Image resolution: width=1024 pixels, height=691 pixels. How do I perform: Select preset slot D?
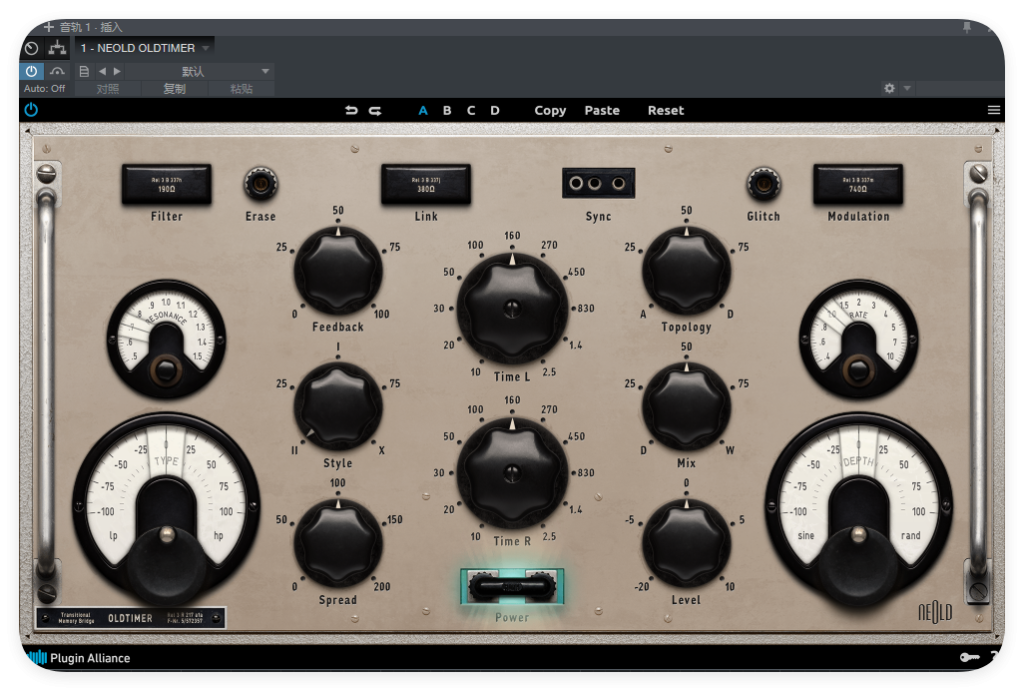click(495, 110)
